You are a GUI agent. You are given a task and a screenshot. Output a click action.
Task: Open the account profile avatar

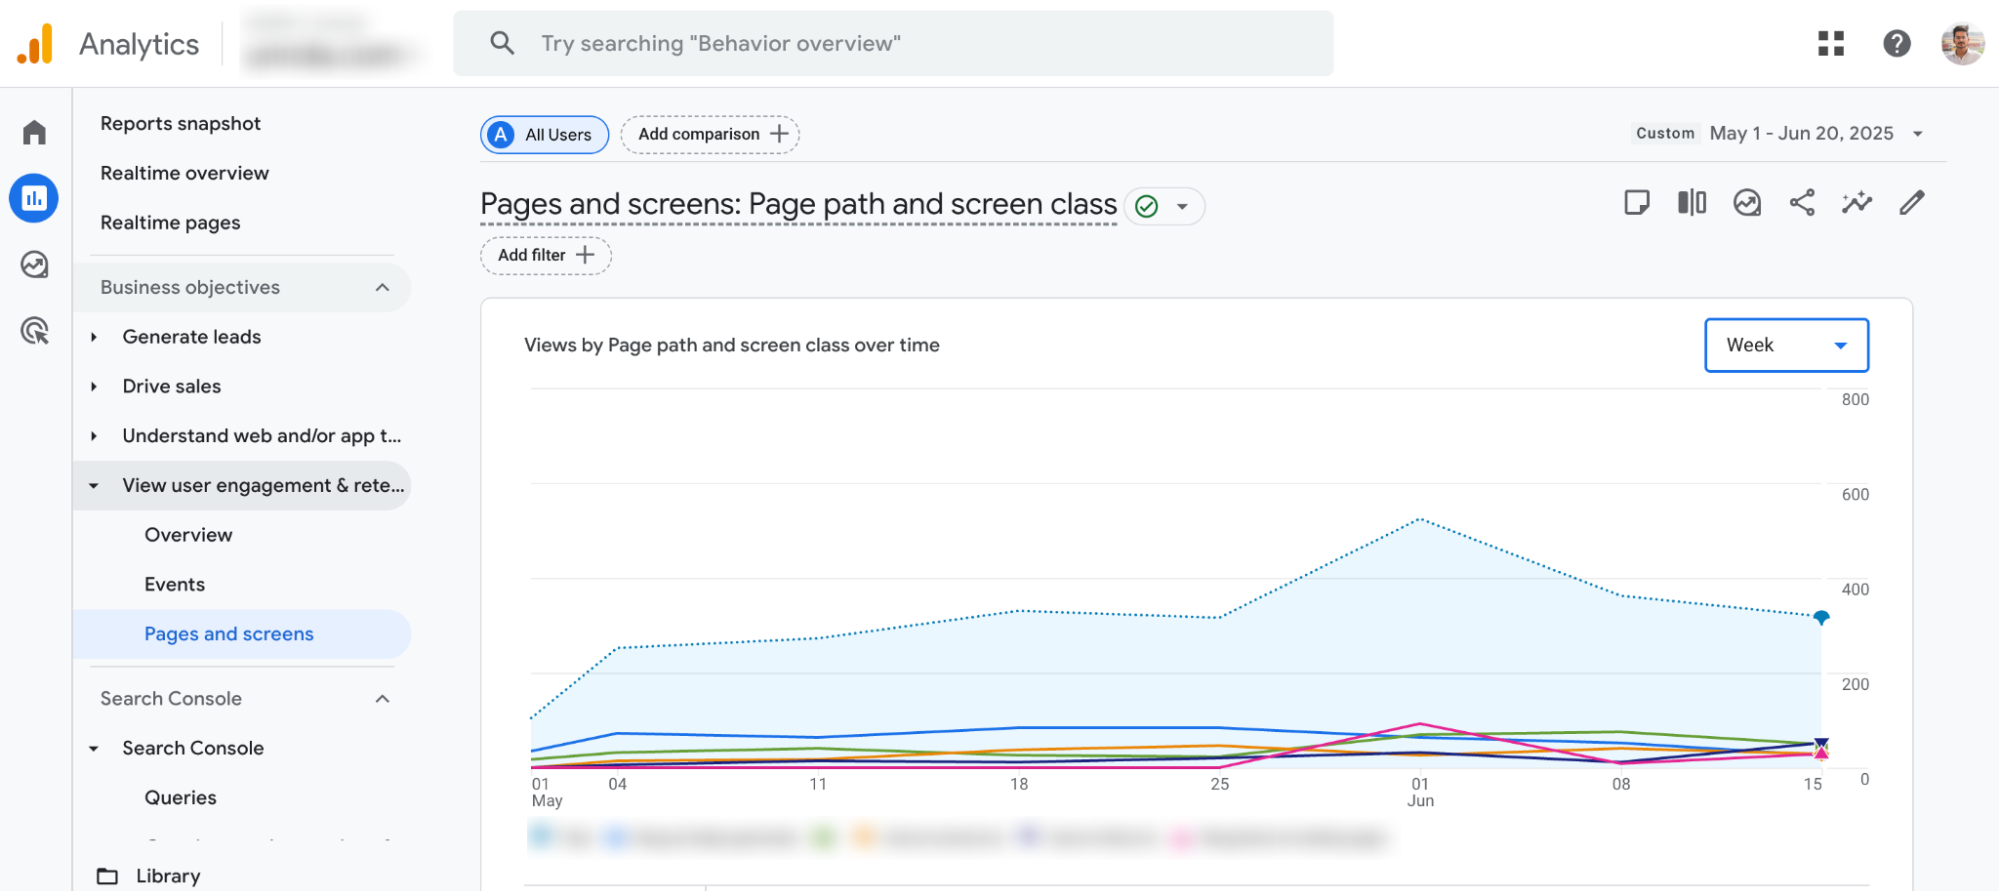tap(1962, 43)
